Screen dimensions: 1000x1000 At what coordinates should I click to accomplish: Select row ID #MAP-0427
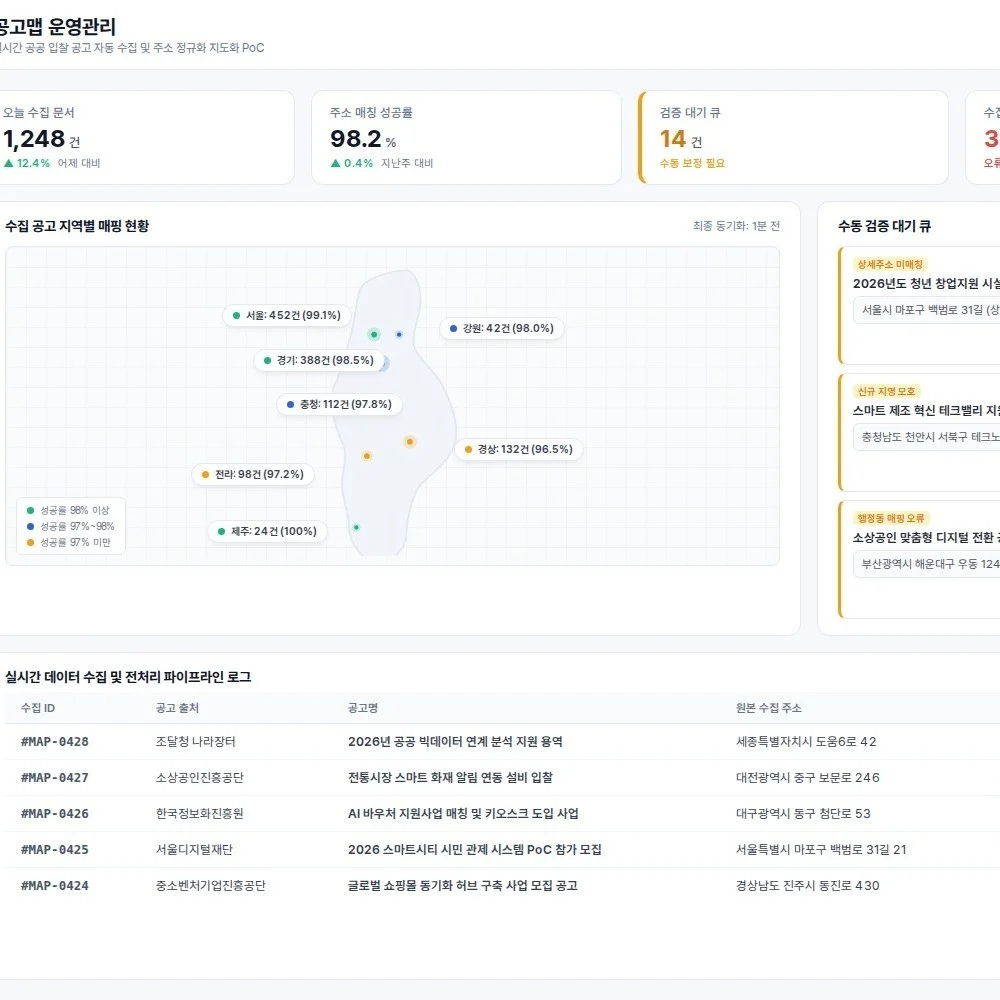tap(55, 777)
